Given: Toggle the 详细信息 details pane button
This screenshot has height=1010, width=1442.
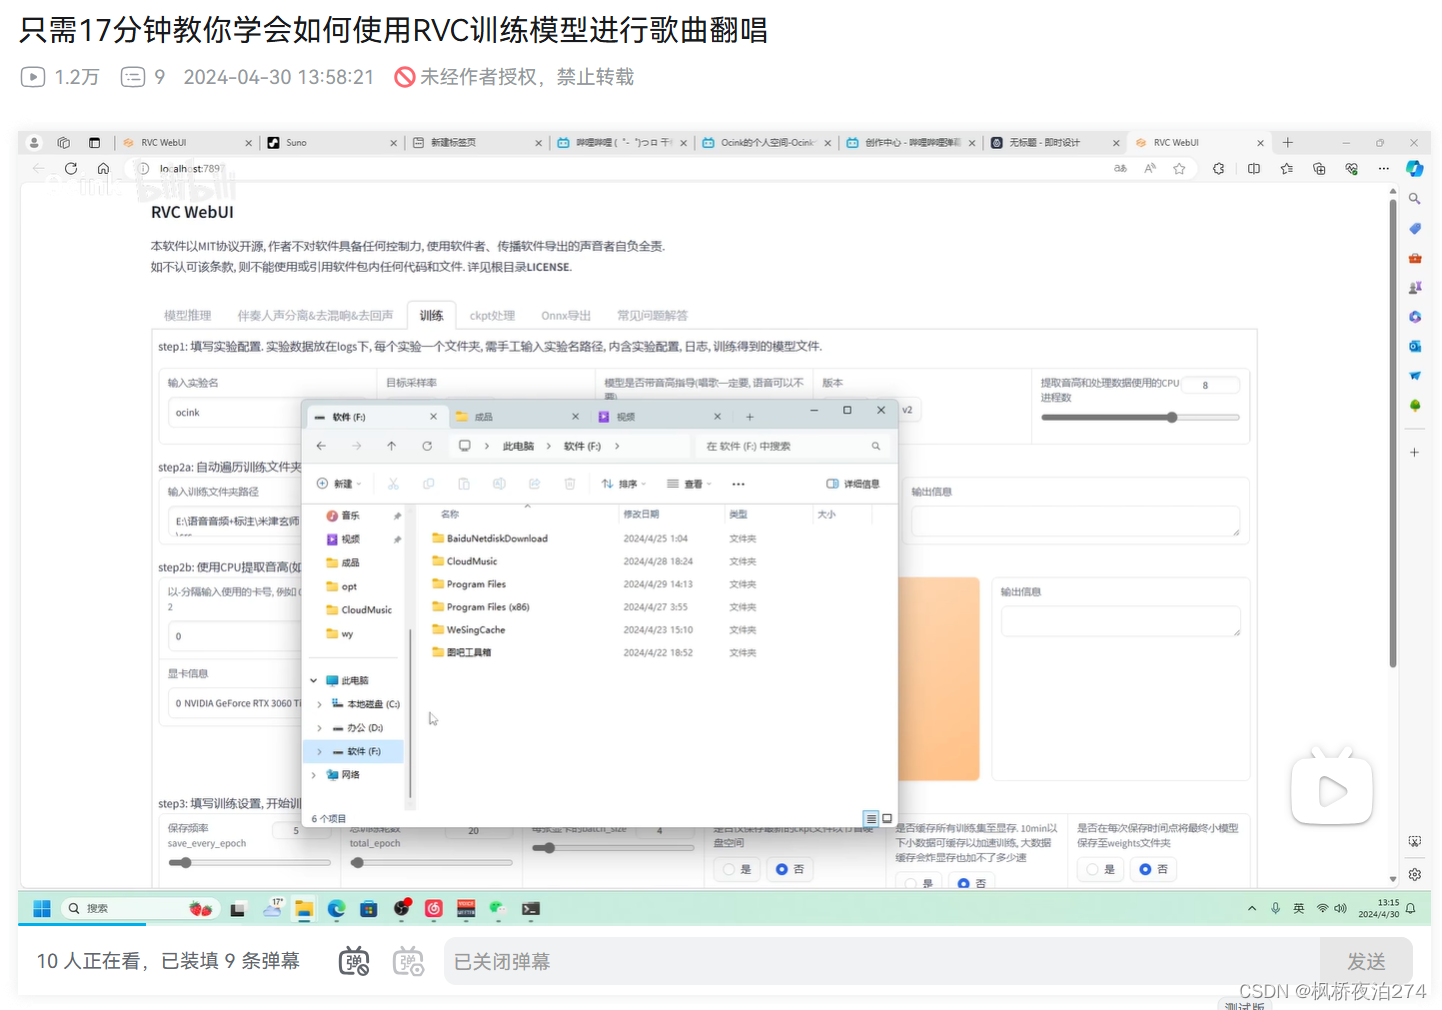Looking at the screenshot, I should coord(853,484).
